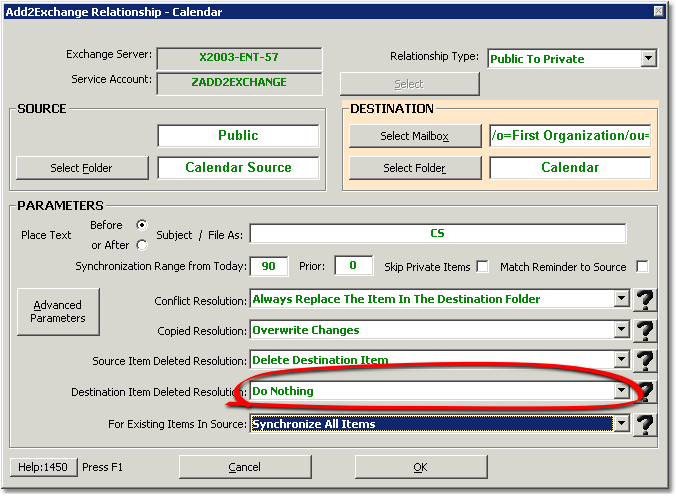Enable the Skip Private Items checkbox

tap(482, 267)
